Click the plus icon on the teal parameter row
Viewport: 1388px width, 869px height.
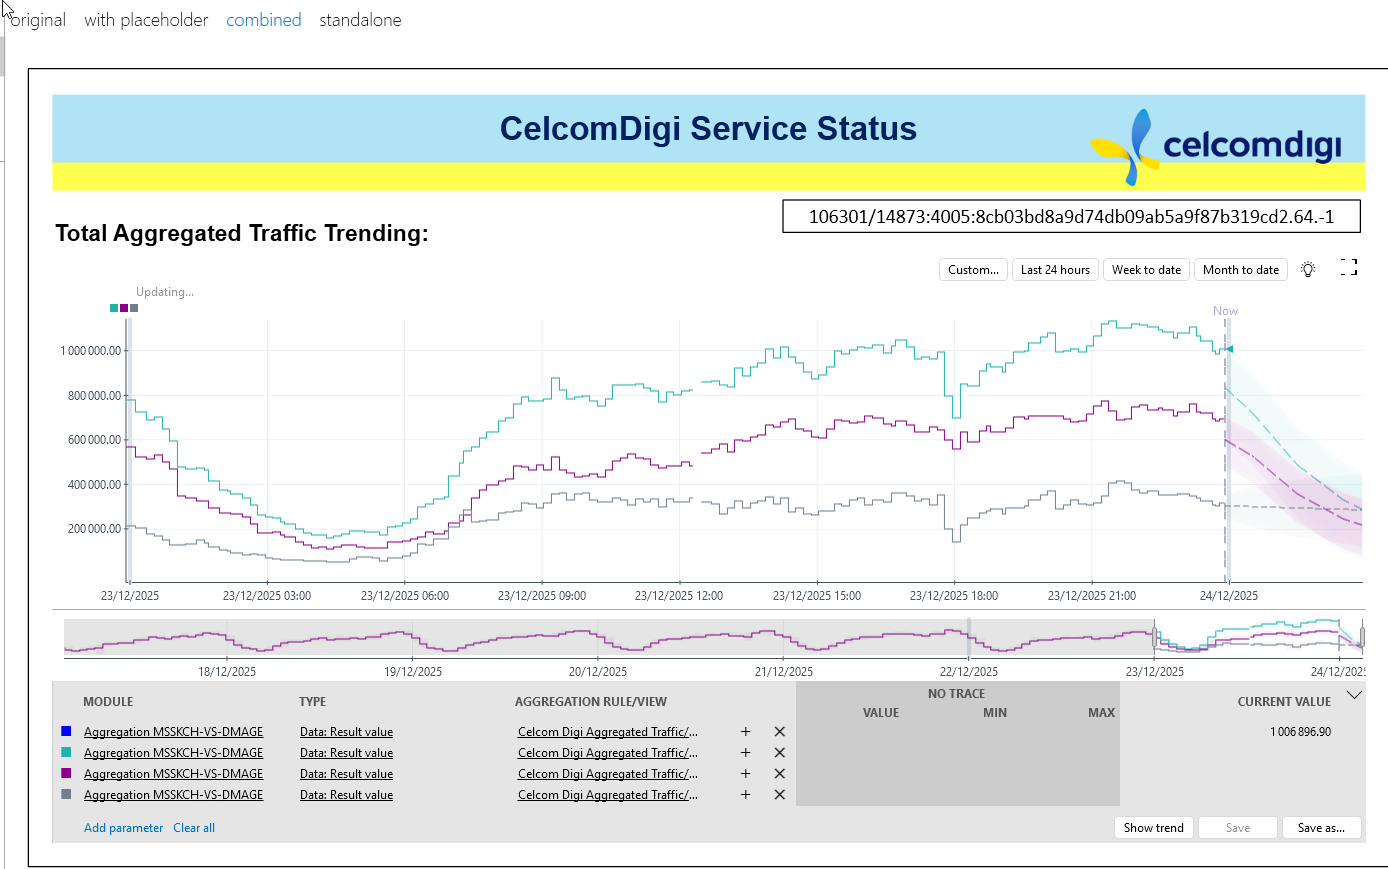pyautogui.click(x=745, y=753)
